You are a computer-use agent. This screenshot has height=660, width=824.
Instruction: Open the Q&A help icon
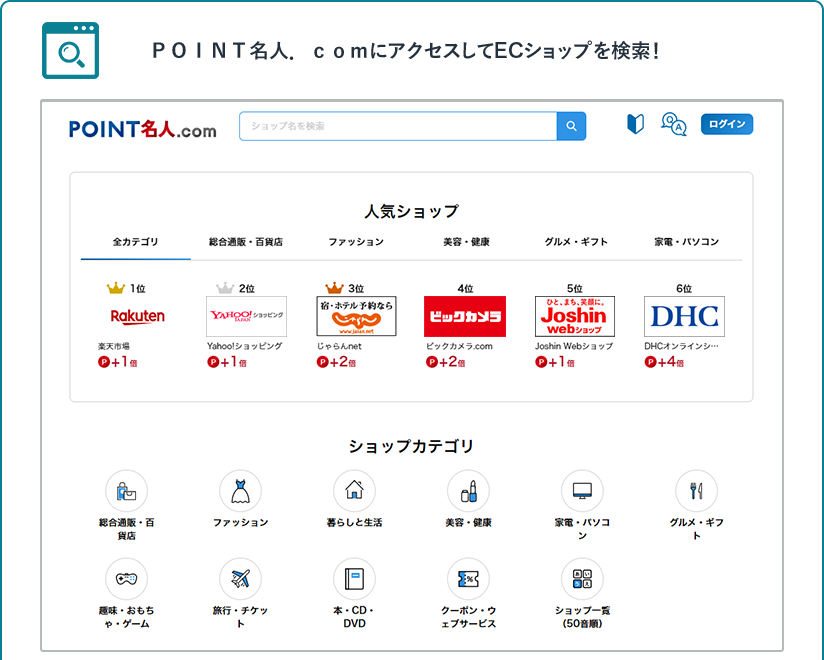click(x=674, y=124)
